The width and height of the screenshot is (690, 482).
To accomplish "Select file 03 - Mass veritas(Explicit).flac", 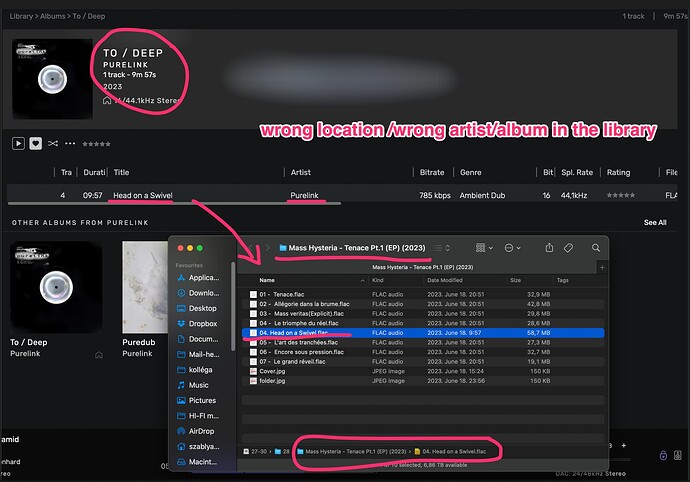I will [x=422, y=314].
